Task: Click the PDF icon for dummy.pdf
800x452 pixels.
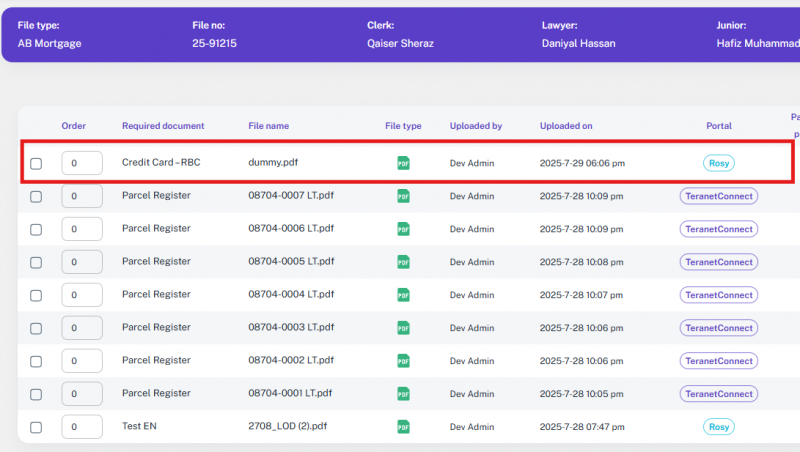Action: coord(403,163)
